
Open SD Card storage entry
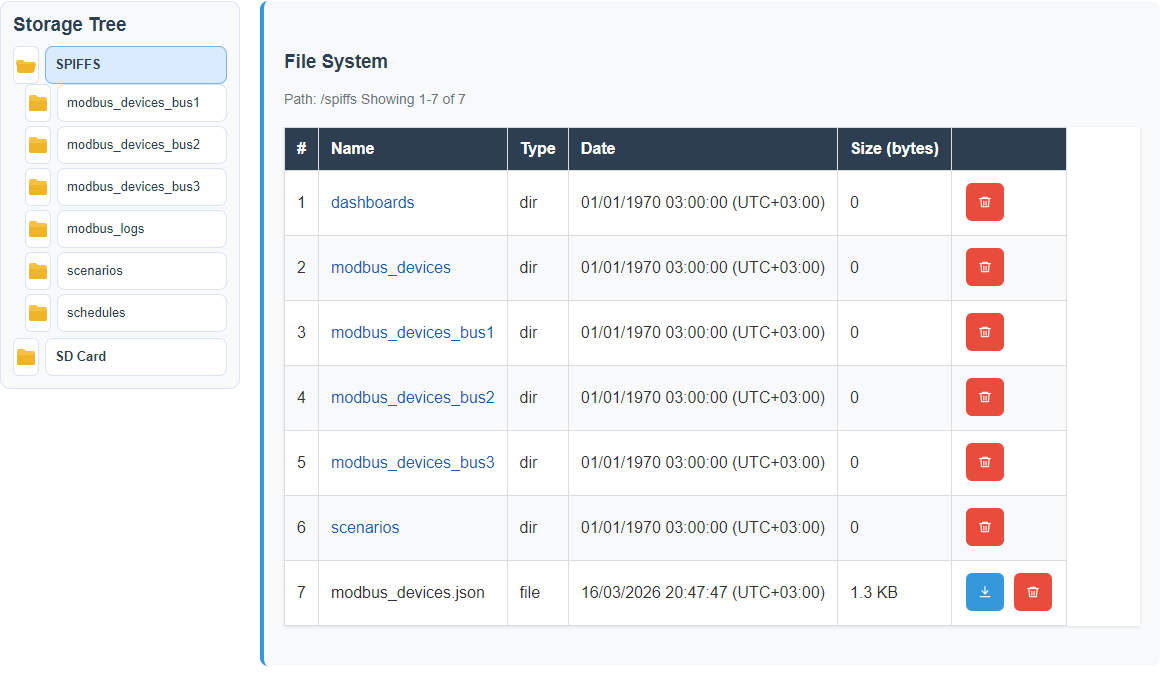[135, 356]
